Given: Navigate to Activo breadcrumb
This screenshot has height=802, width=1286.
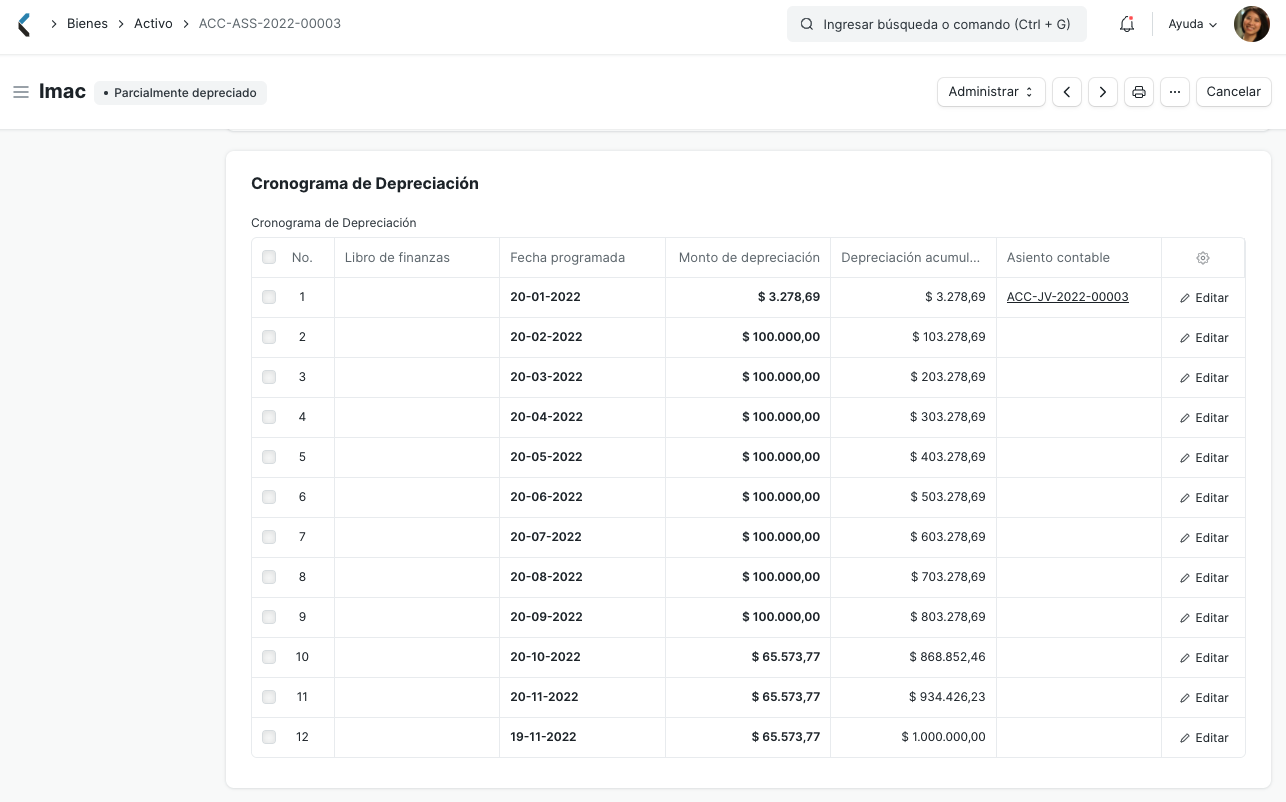Looking at the screenshot, I should 153,23.
